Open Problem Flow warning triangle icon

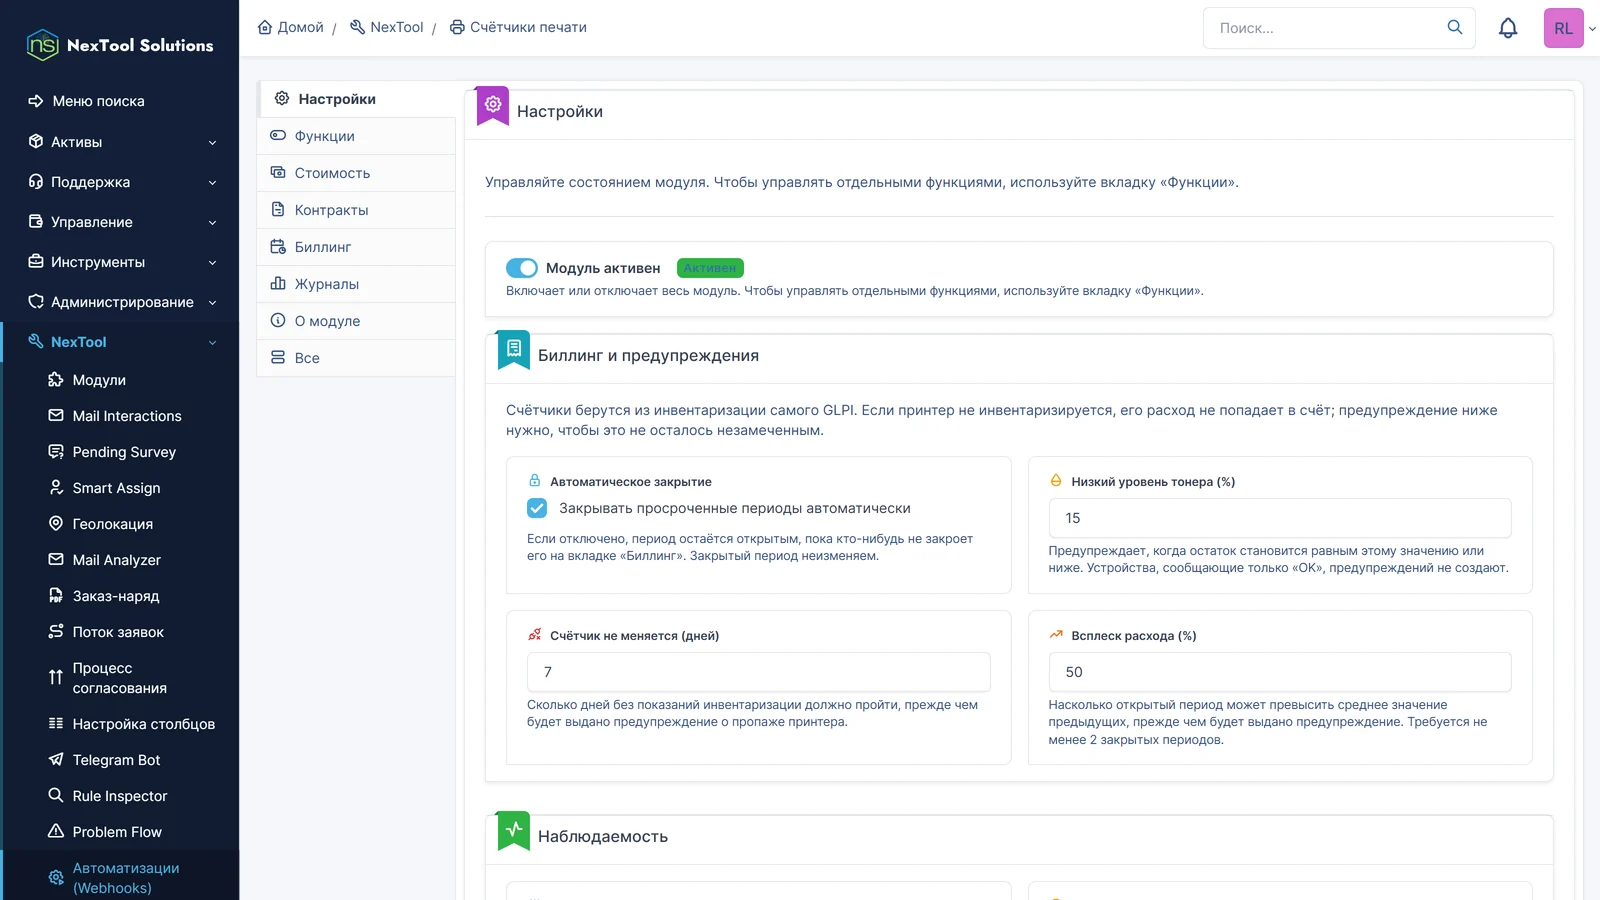coord(56,832)
